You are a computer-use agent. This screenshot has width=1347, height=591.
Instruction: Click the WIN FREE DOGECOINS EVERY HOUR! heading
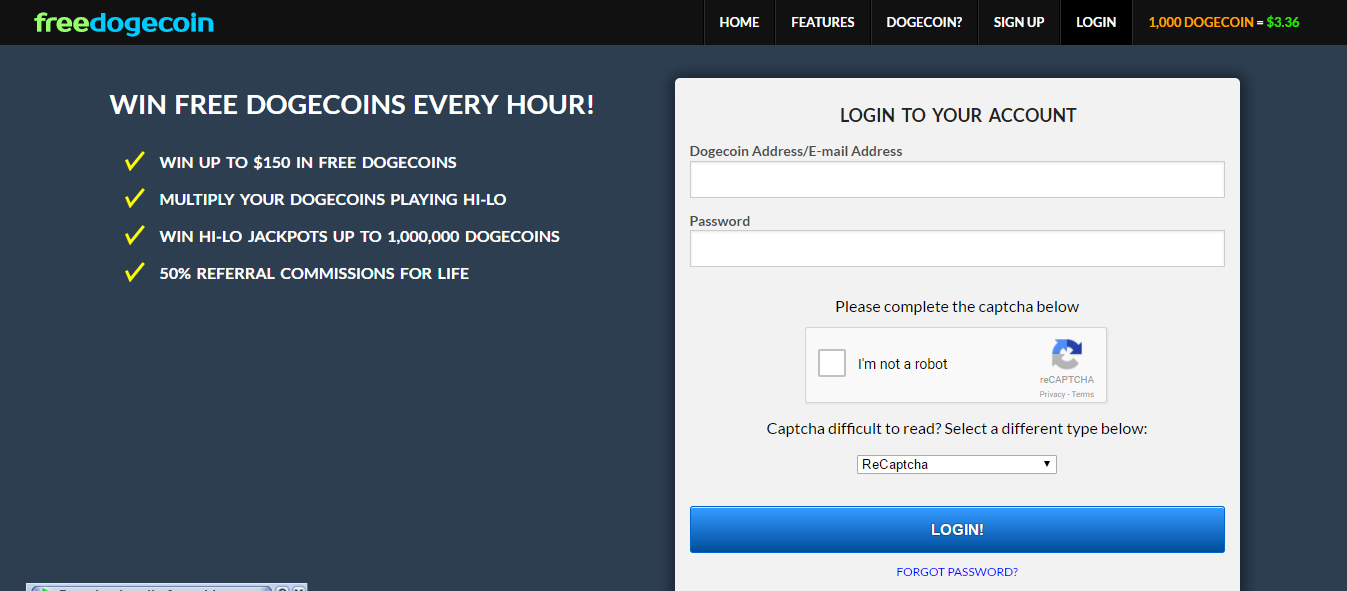click(352, 105)
